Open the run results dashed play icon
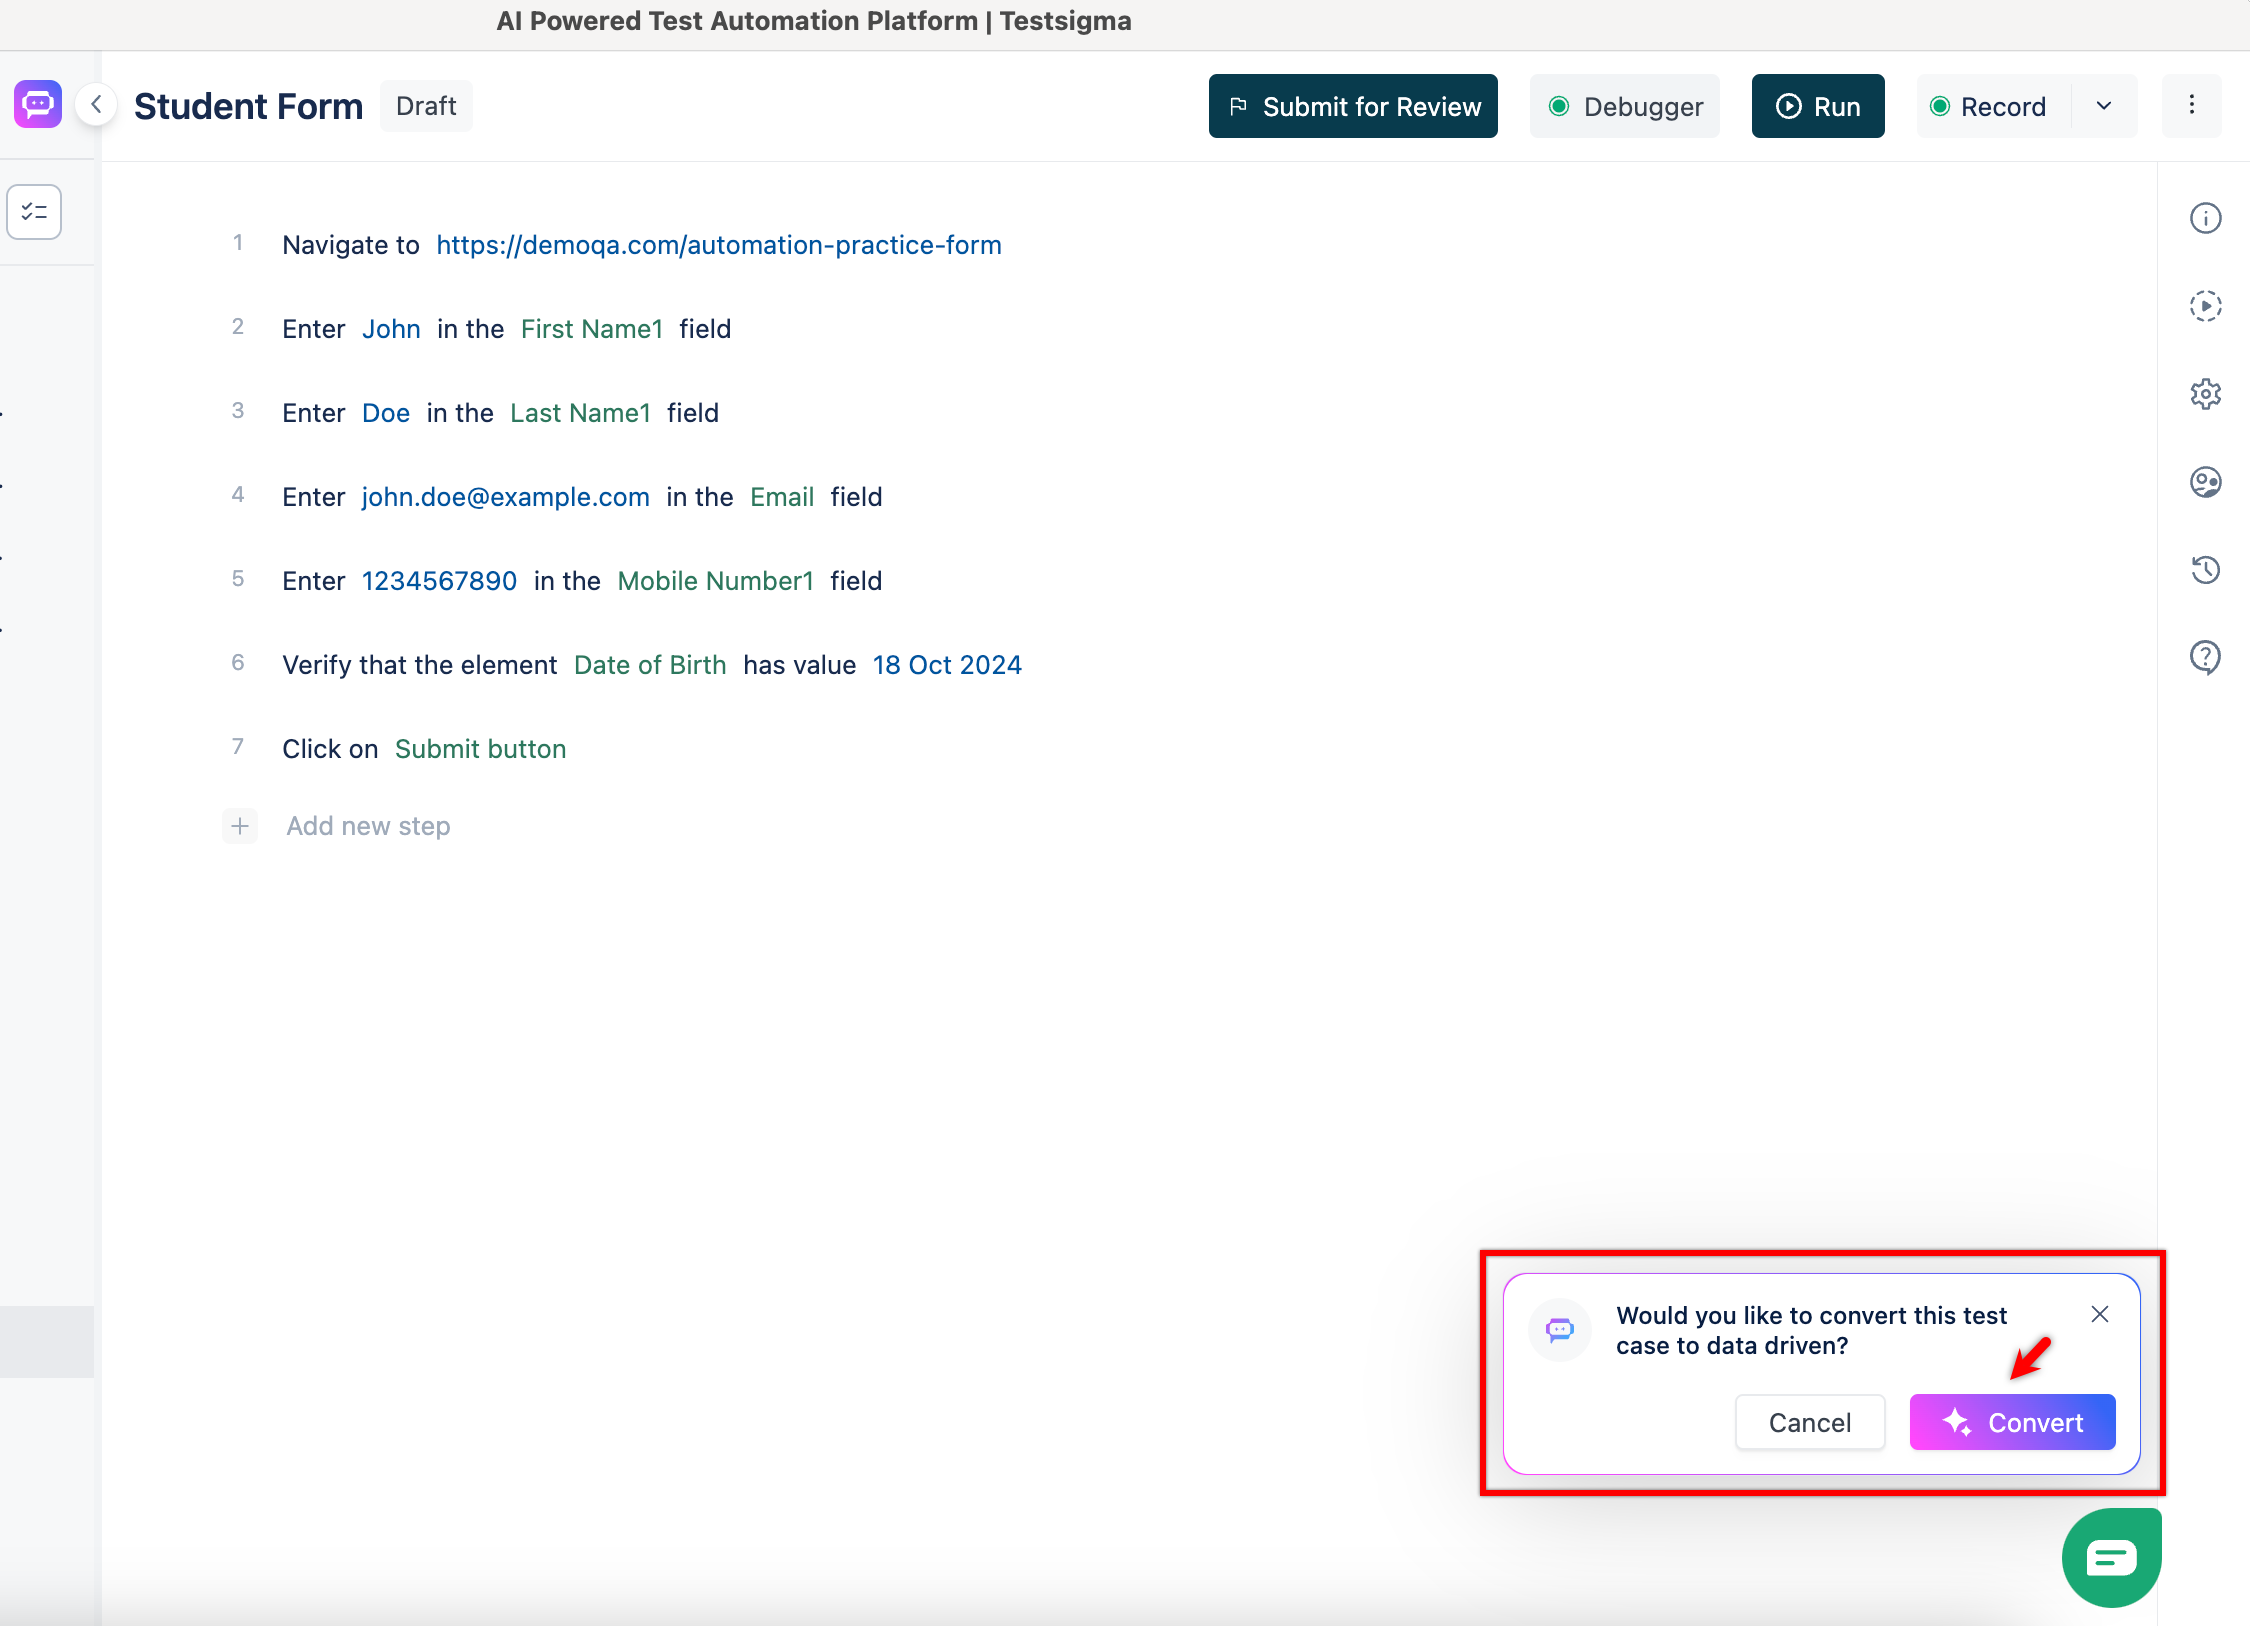This screenshot has height=1626, width=2250. point(2205,306)
